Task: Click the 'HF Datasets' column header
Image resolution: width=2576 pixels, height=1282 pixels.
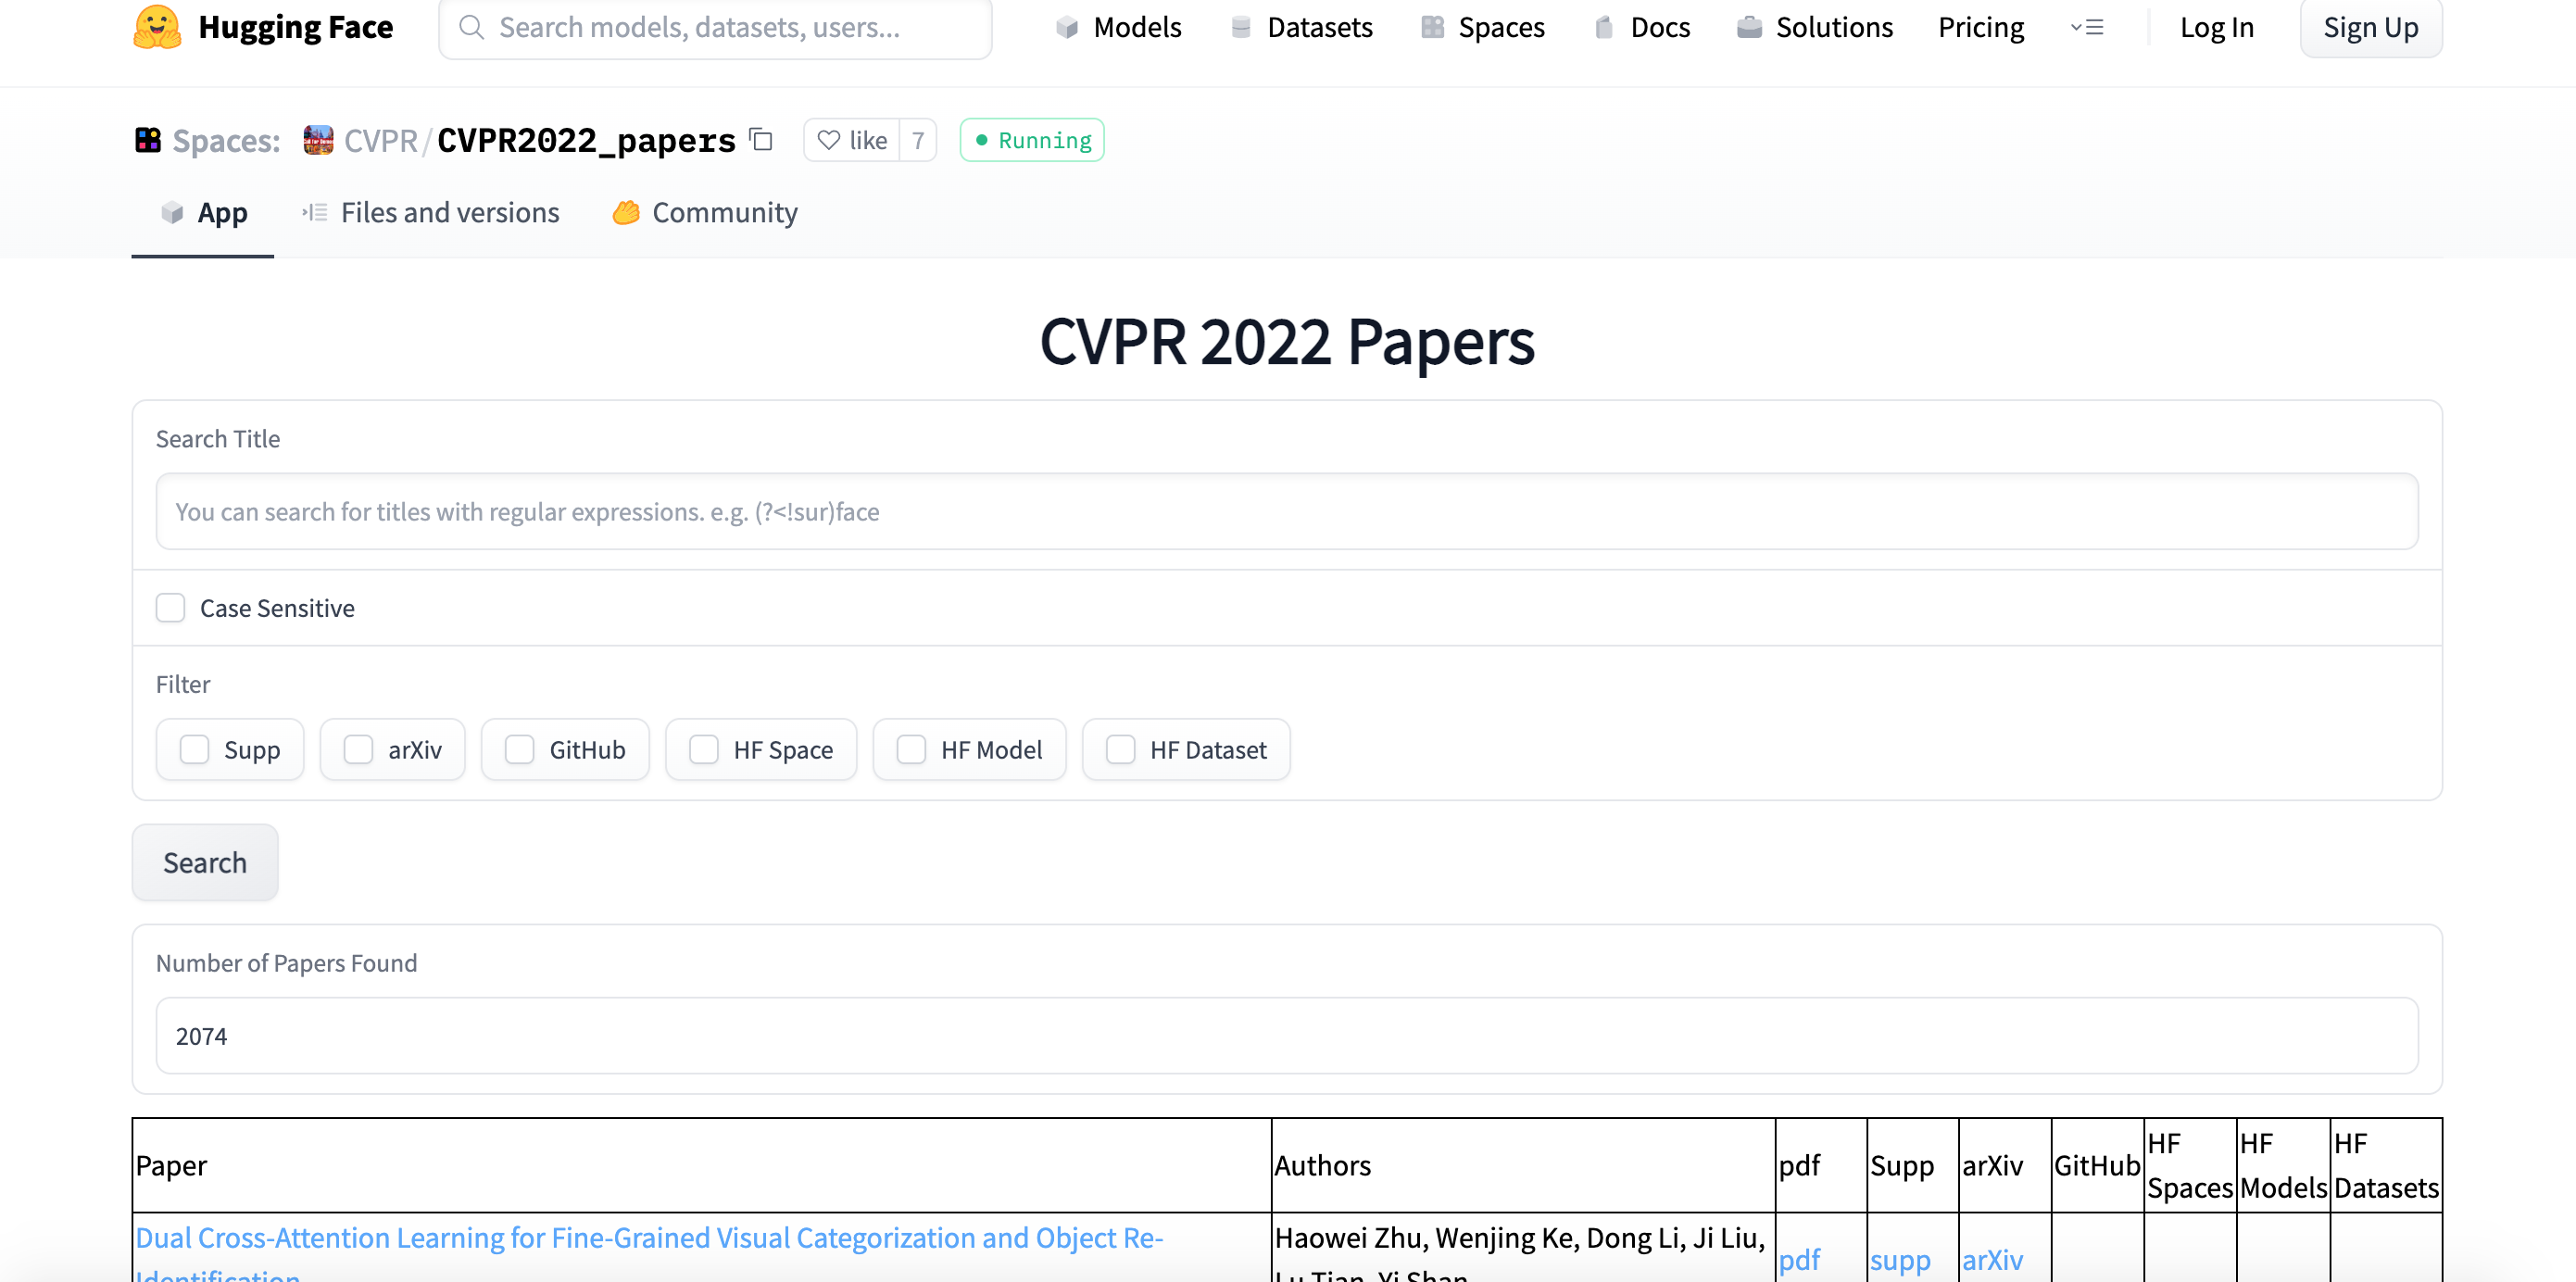Action: (2386, 1165)
